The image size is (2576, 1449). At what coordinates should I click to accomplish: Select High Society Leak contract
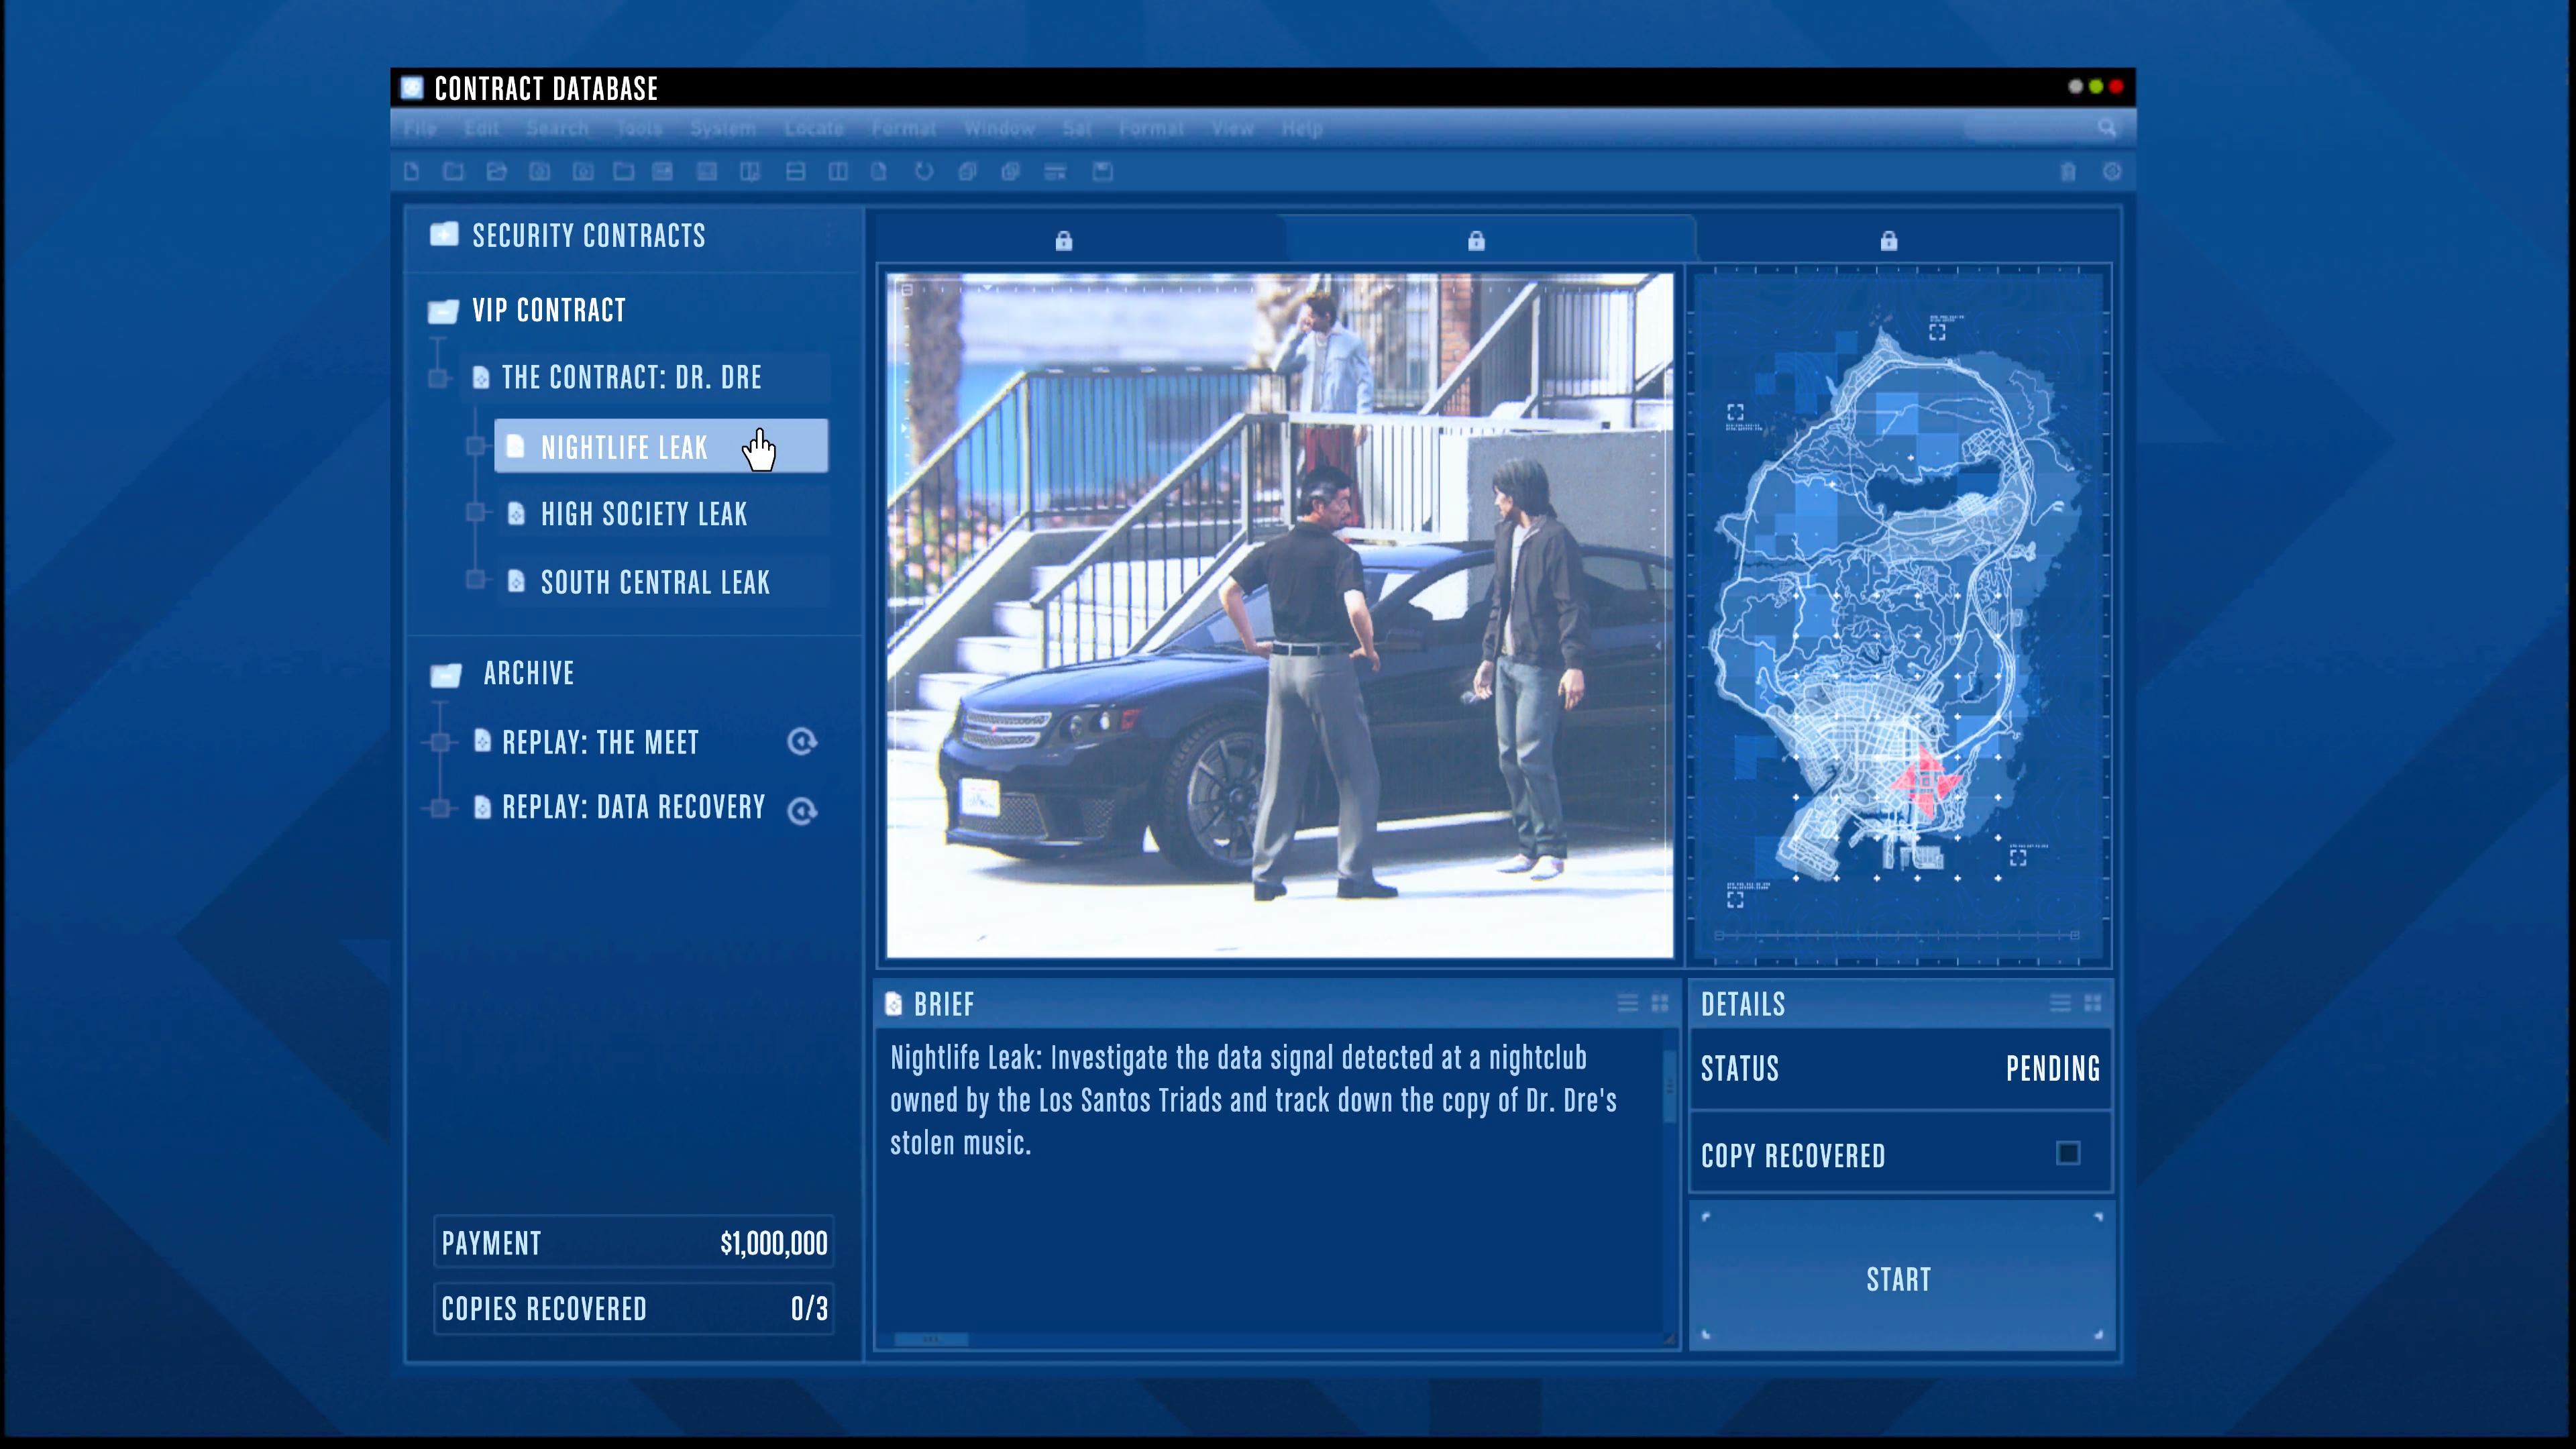(644, 514)
